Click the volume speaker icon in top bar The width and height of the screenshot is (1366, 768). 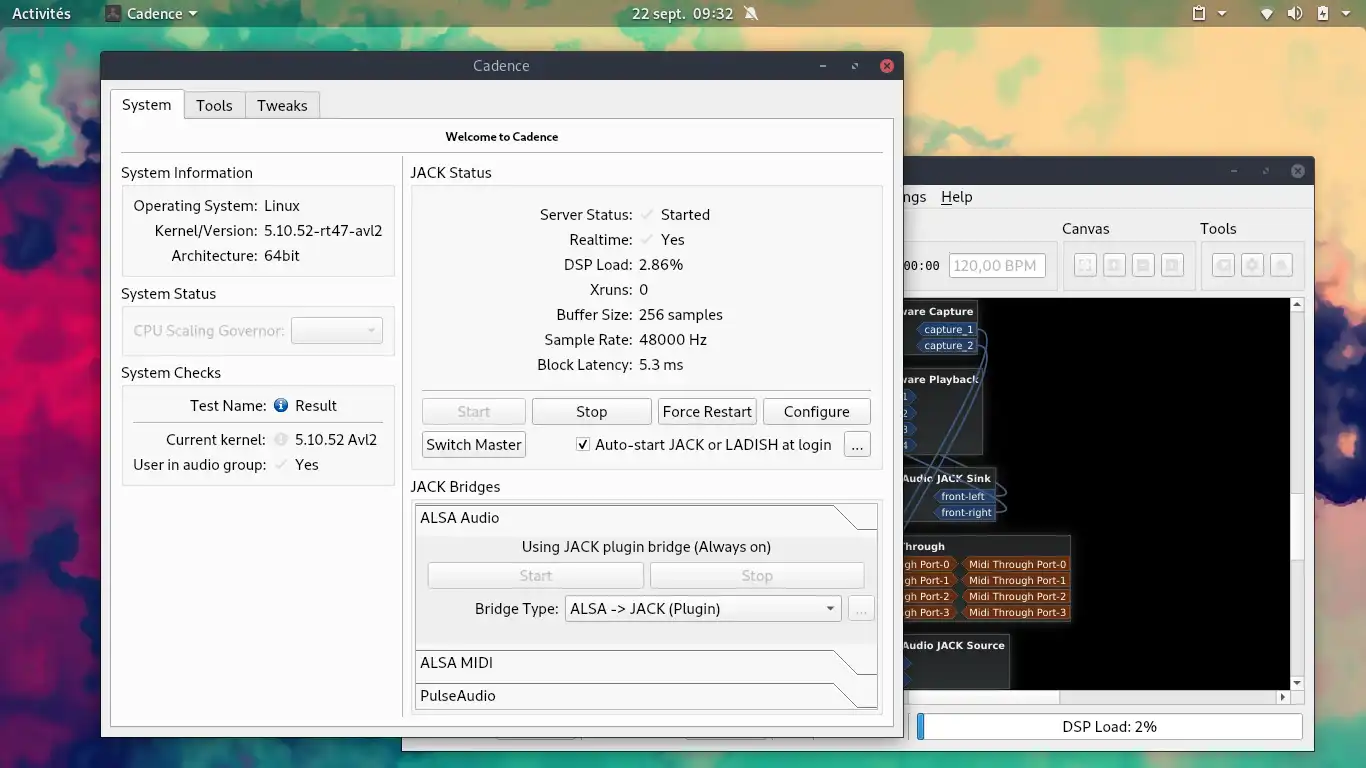point(1295,14)
